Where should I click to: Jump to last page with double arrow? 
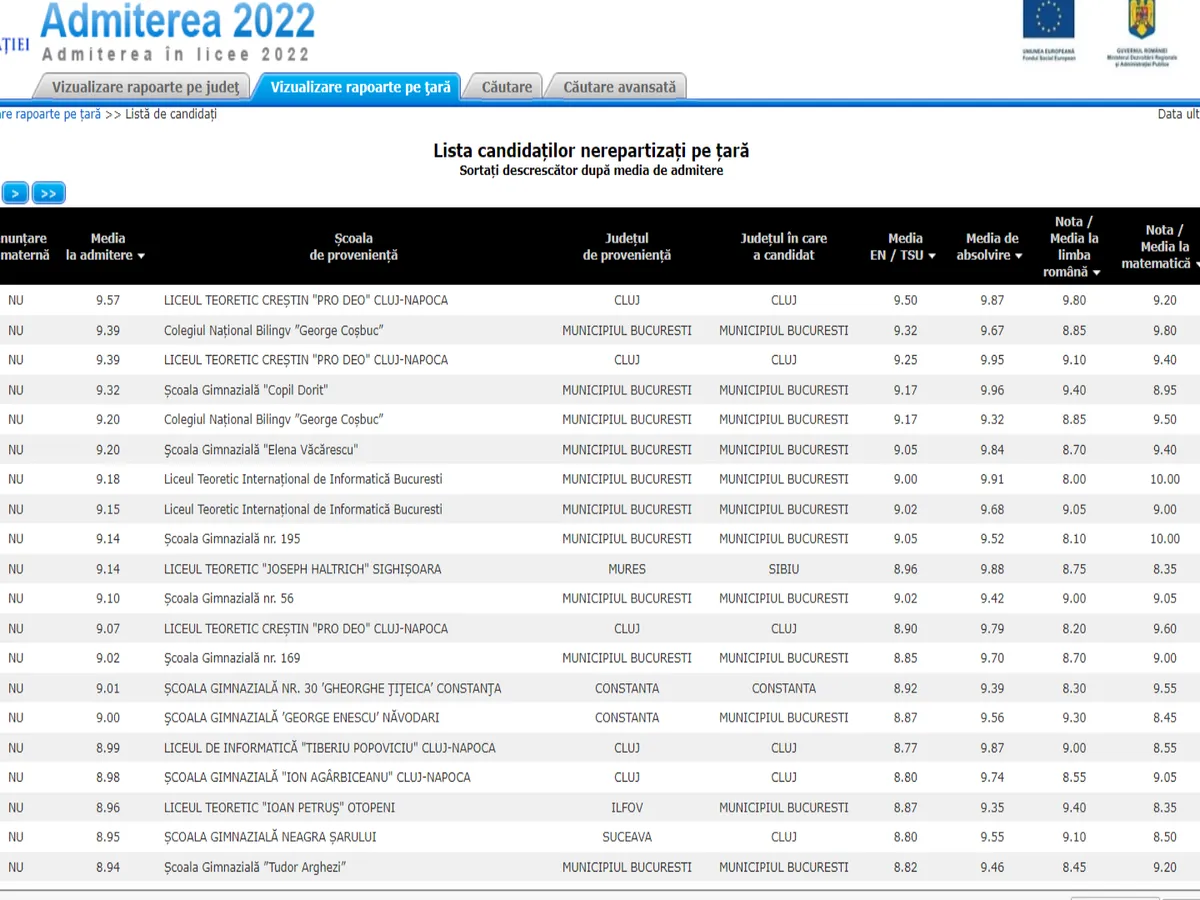click(x=48, y=193)
